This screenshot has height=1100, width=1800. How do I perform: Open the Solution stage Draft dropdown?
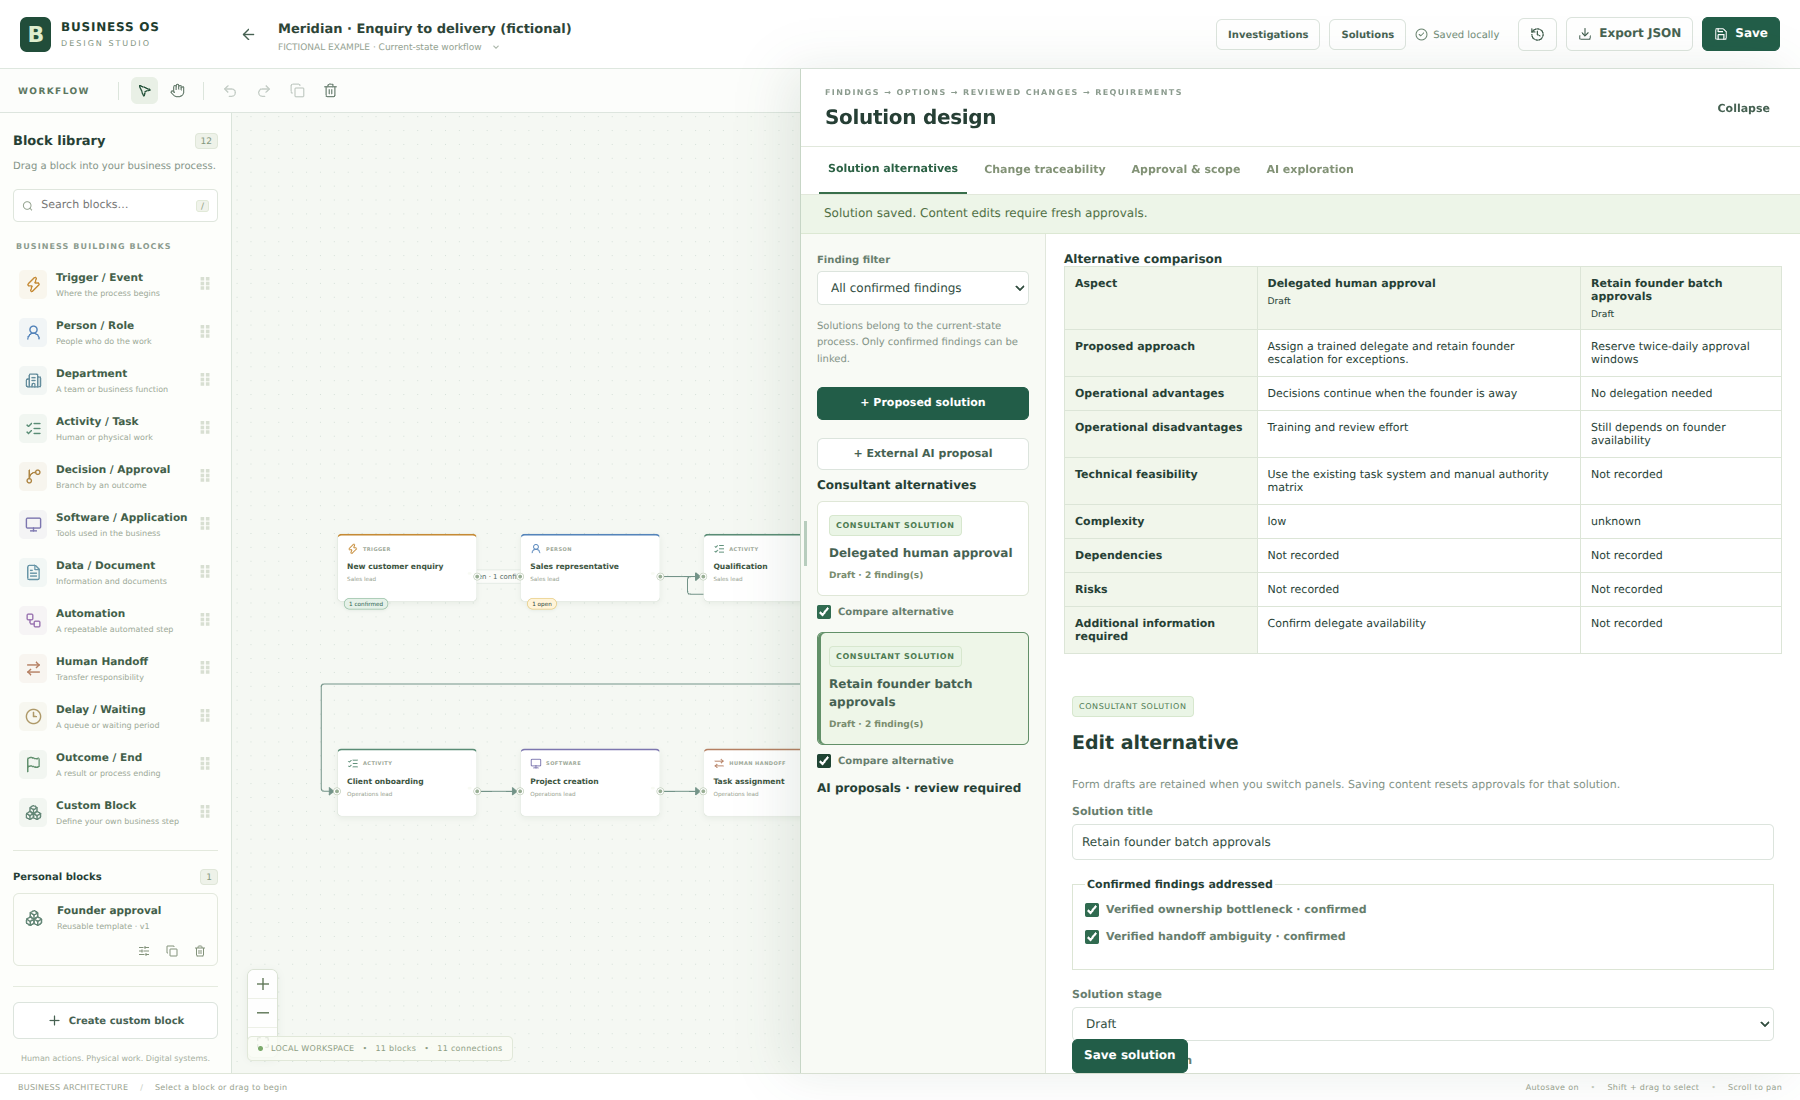click(x=1423, y=1024)
